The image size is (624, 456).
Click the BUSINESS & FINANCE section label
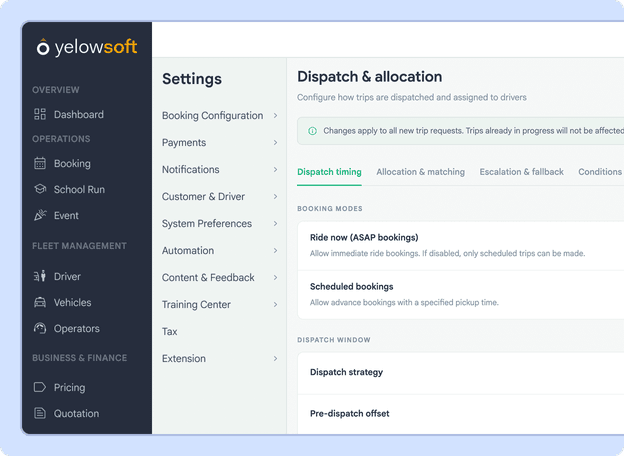(80, 358)
